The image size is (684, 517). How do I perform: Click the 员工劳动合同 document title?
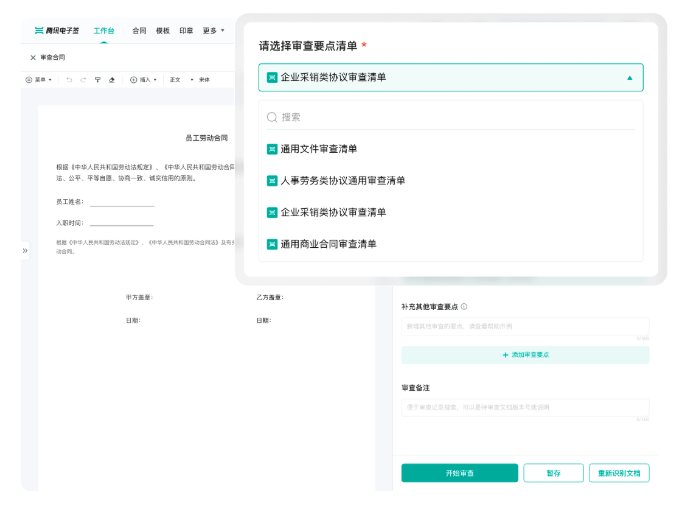pos(207,138)
